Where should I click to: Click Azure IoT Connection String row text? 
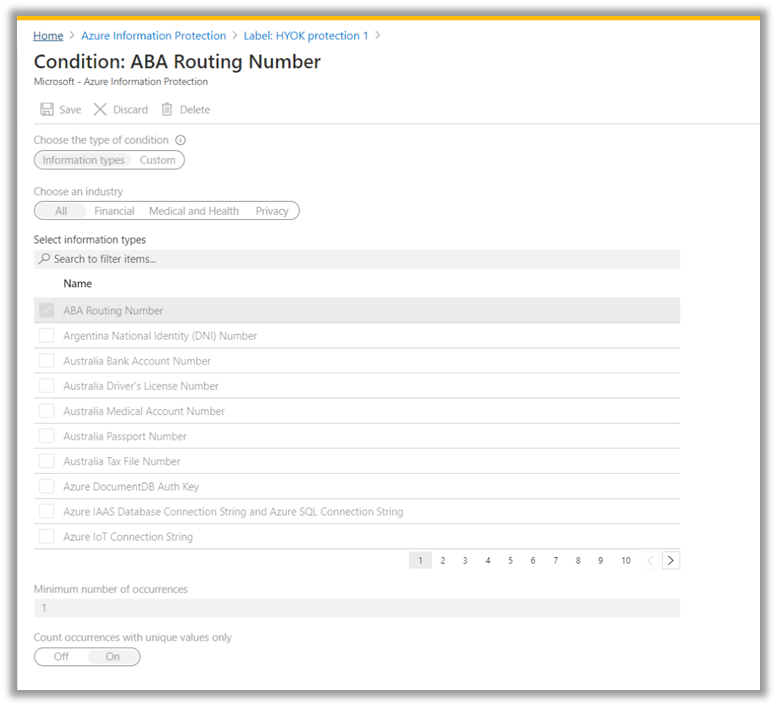click(128, 537)
